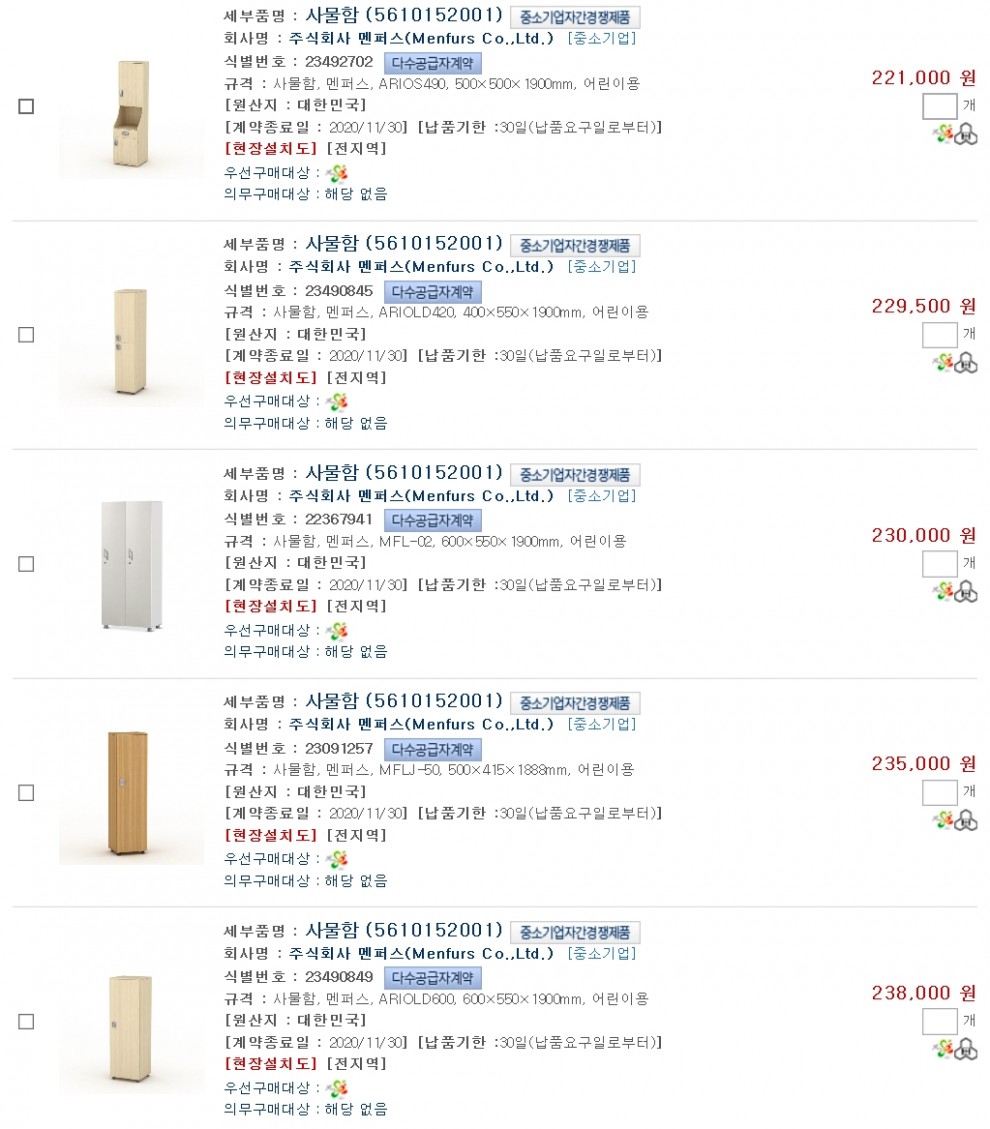Image resolution: width=990 pixels, height=1129 pixels.
Task: Click colorful icon below 230,000 원 quantity box
Action: click(943, 592)
